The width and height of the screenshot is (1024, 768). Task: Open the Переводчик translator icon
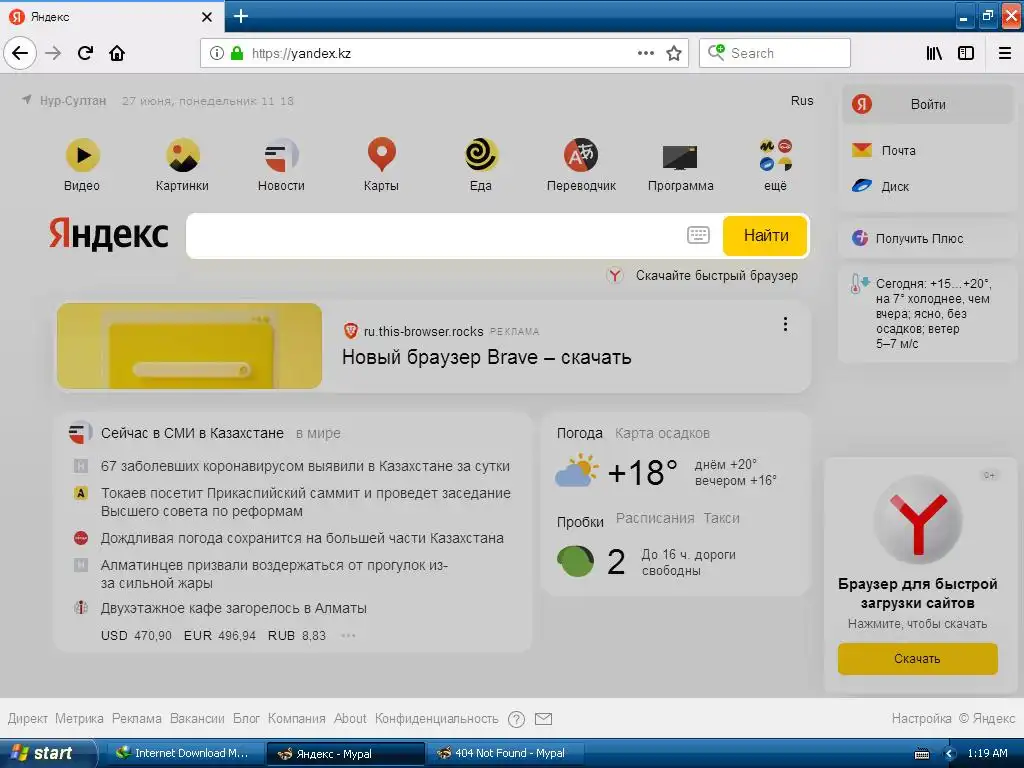[581, 155]
